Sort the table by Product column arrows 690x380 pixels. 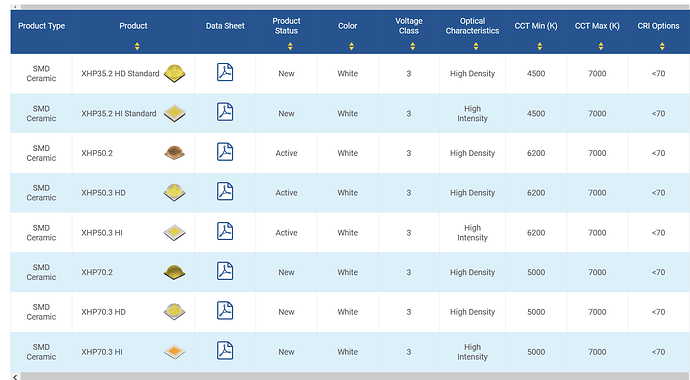click(x=137, y=46)
